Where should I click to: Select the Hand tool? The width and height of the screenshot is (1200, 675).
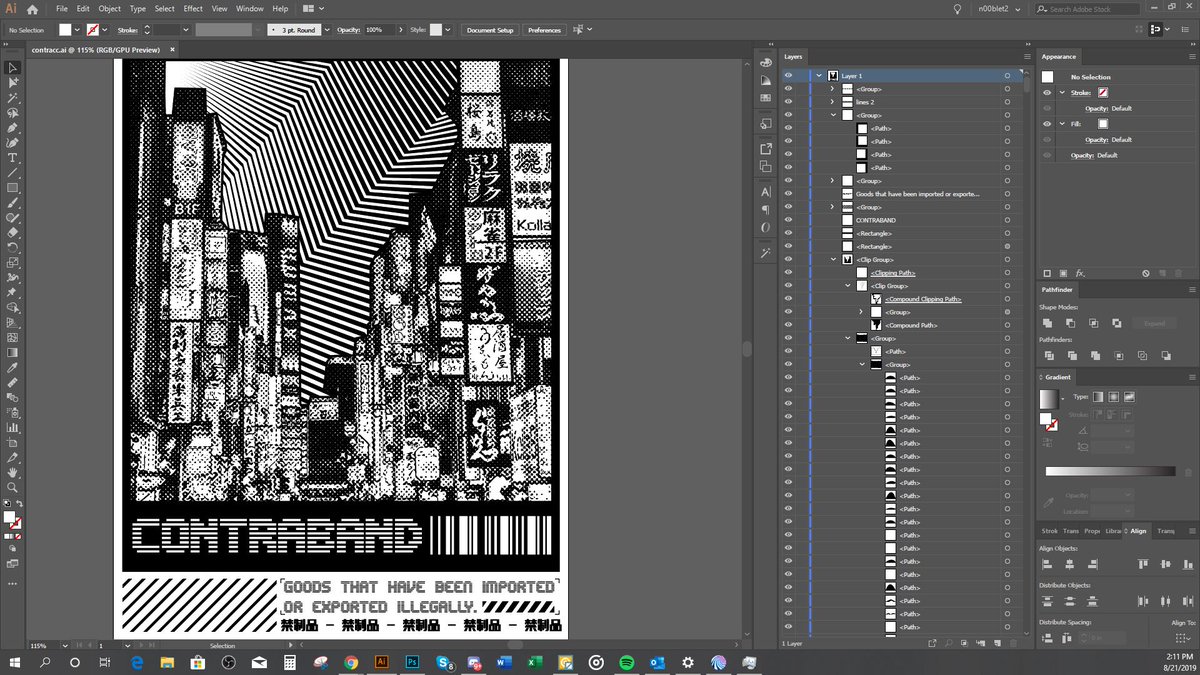click(13, 472)
